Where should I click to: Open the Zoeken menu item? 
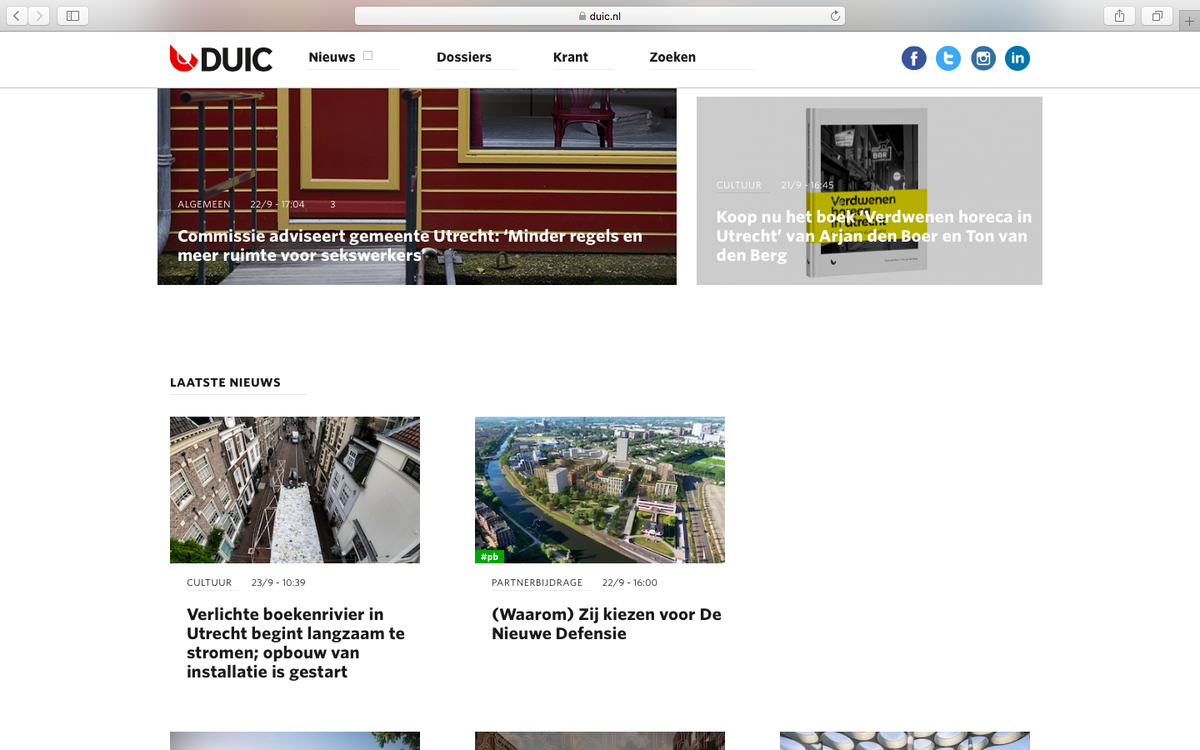point(672,57)
